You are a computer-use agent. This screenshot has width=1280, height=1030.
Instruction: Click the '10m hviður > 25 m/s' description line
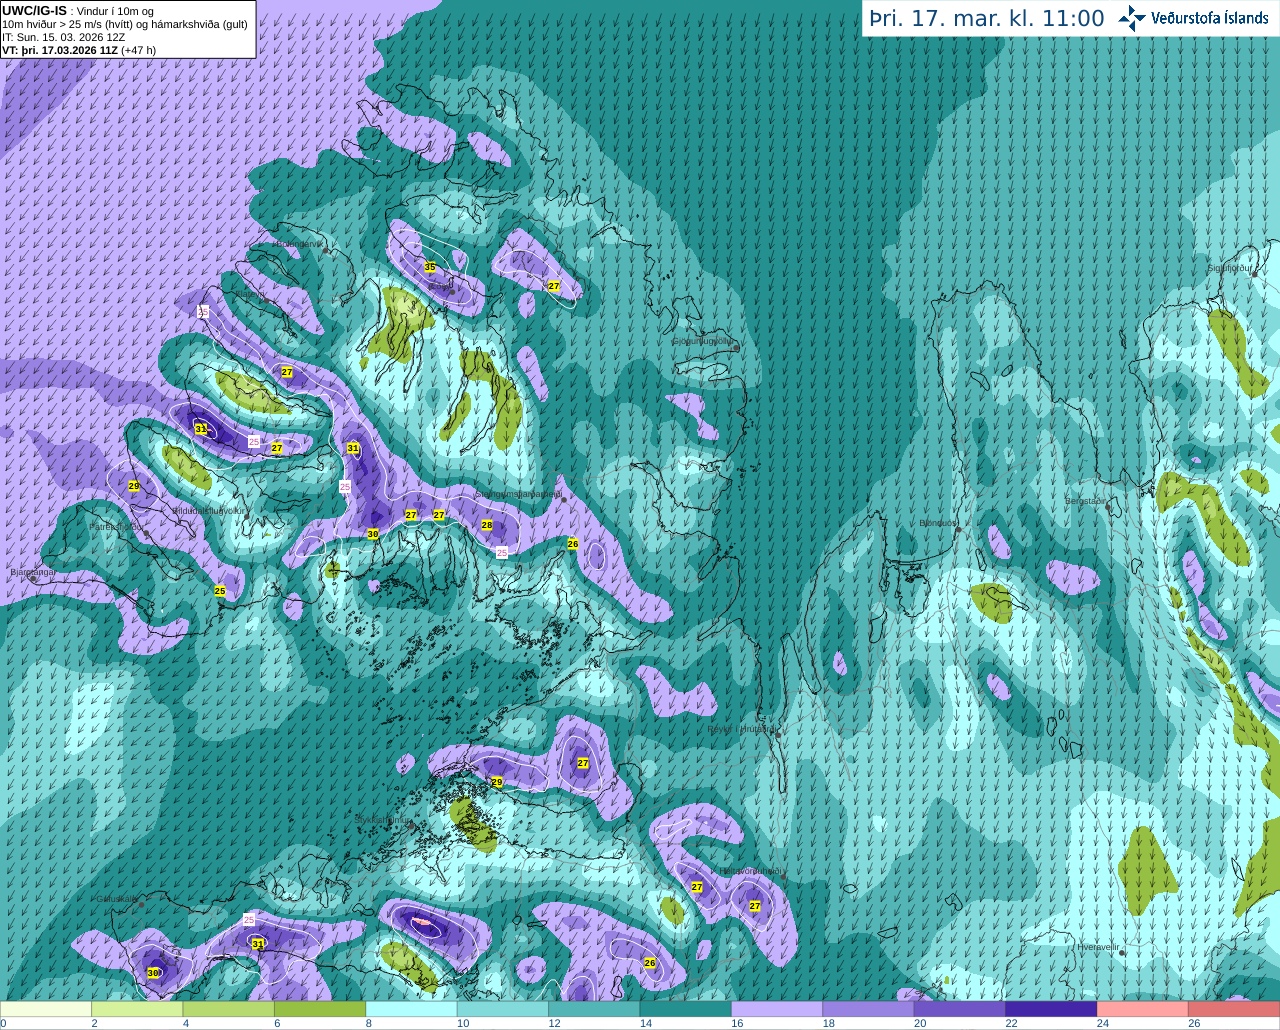tap(125, 24)
